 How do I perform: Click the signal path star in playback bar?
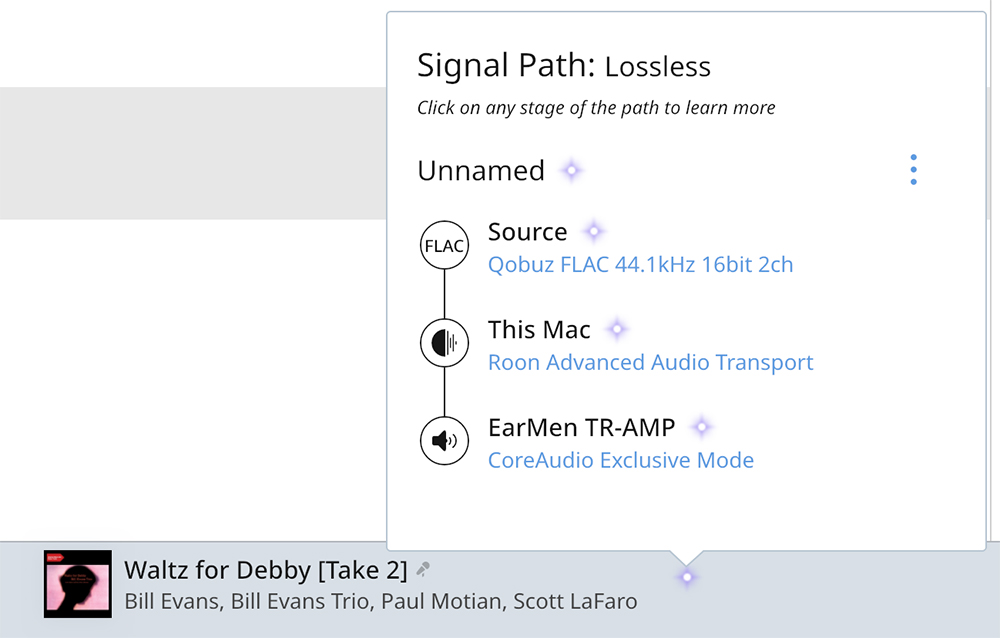coord(687,576)
